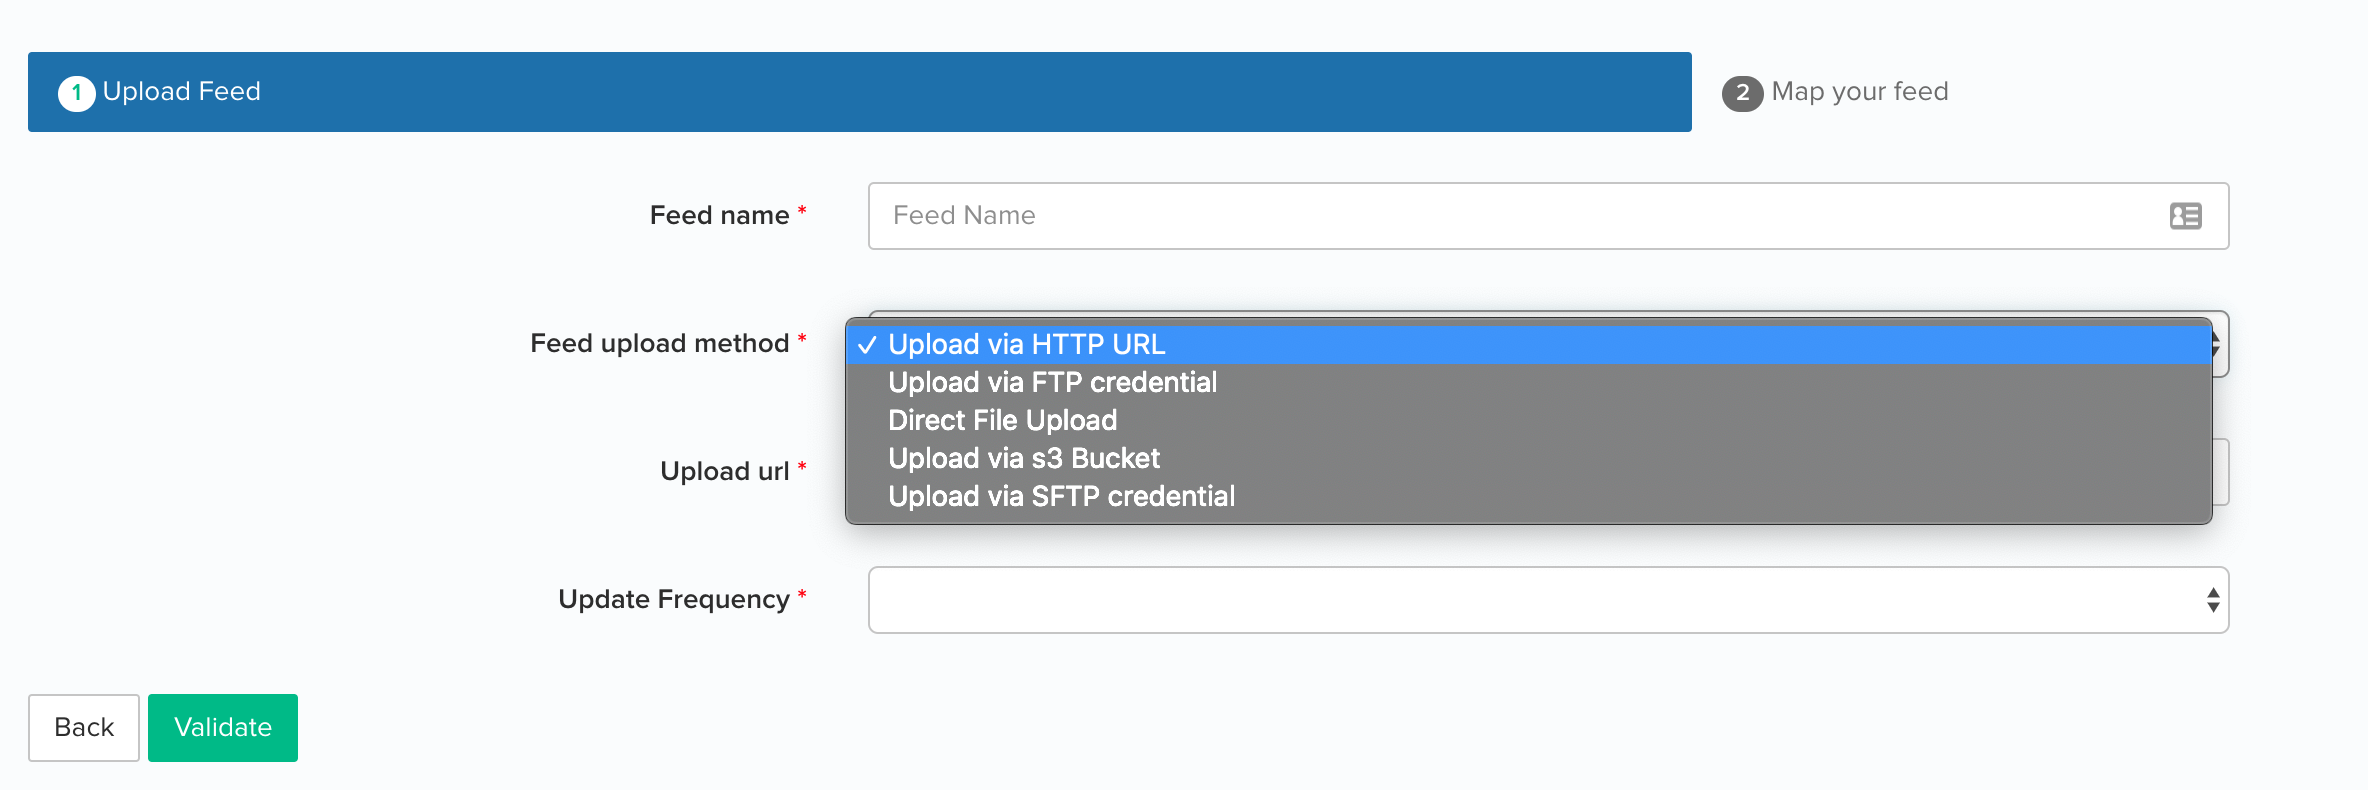The image size is (2368, 790).
Task: Click the Update Frequency up-down arrows
Action: (2213, 600)
